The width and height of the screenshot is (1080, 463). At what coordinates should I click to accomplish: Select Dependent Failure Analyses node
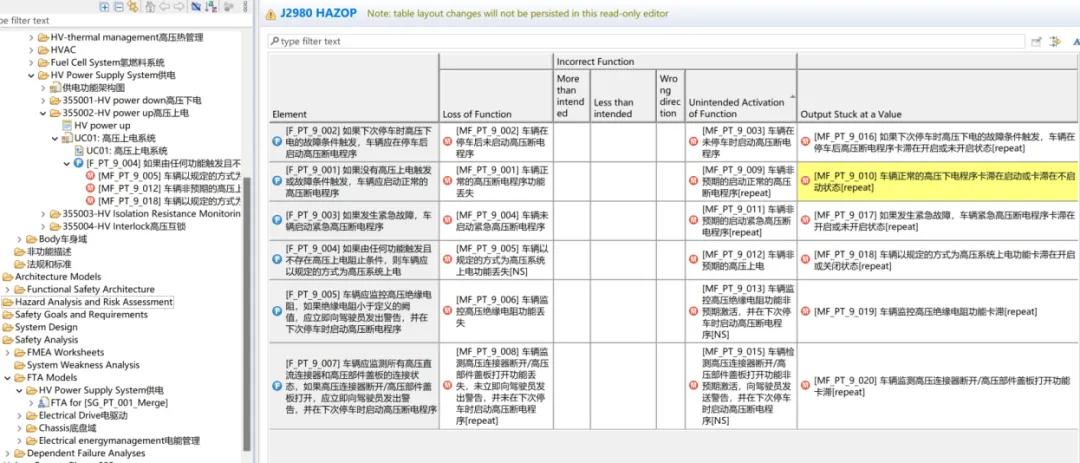(x=86, y=453)
